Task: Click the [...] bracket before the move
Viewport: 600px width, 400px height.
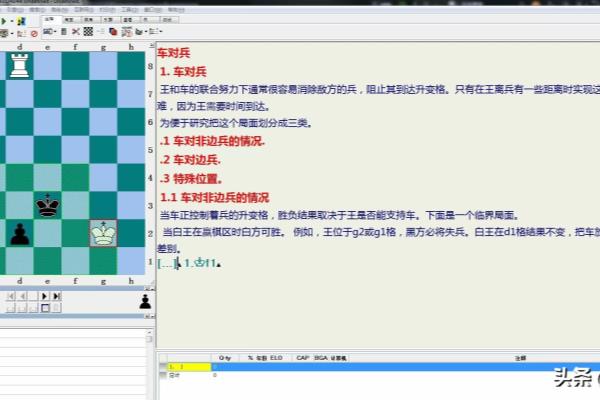Action: tap(168, 263)
